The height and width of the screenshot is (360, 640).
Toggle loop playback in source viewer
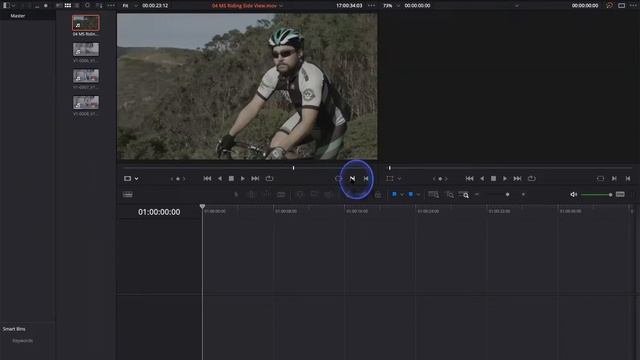point(269,178)
